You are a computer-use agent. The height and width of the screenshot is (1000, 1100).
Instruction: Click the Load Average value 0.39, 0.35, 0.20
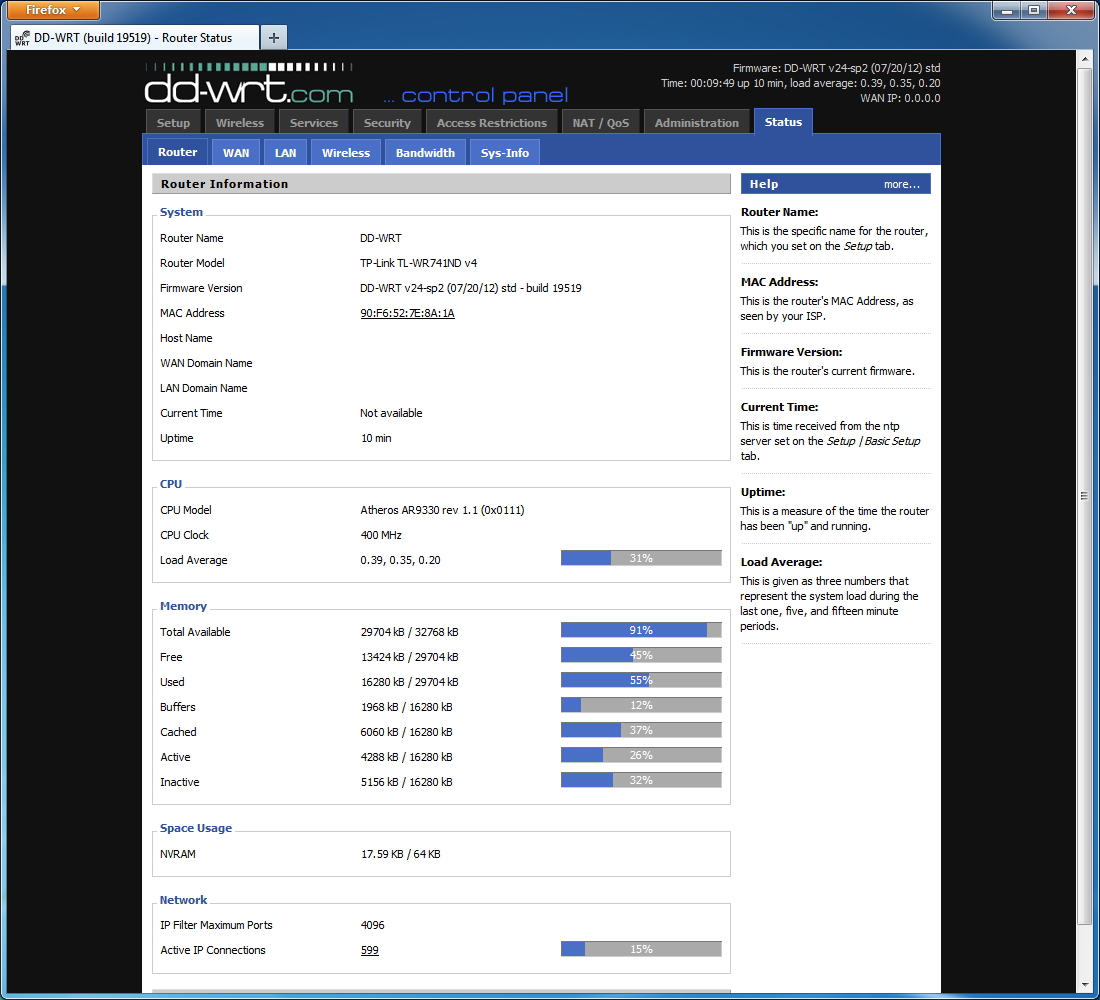tap(401, 561)
